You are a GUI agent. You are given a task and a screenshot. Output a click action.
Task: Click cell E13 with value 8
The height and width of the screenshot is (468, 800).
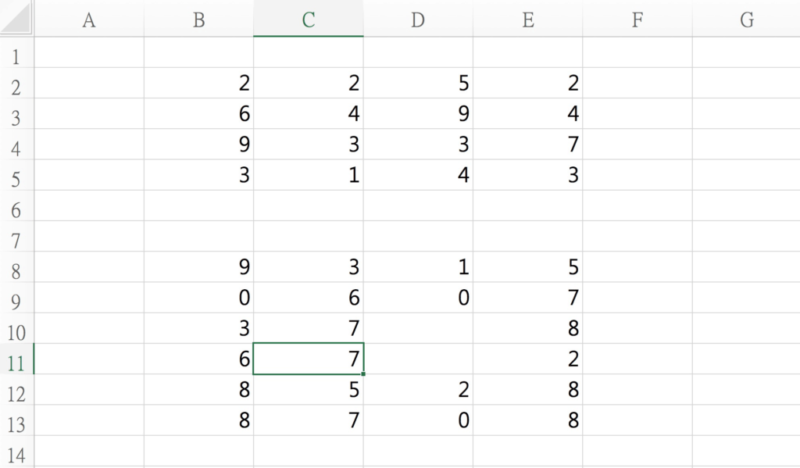527,421
